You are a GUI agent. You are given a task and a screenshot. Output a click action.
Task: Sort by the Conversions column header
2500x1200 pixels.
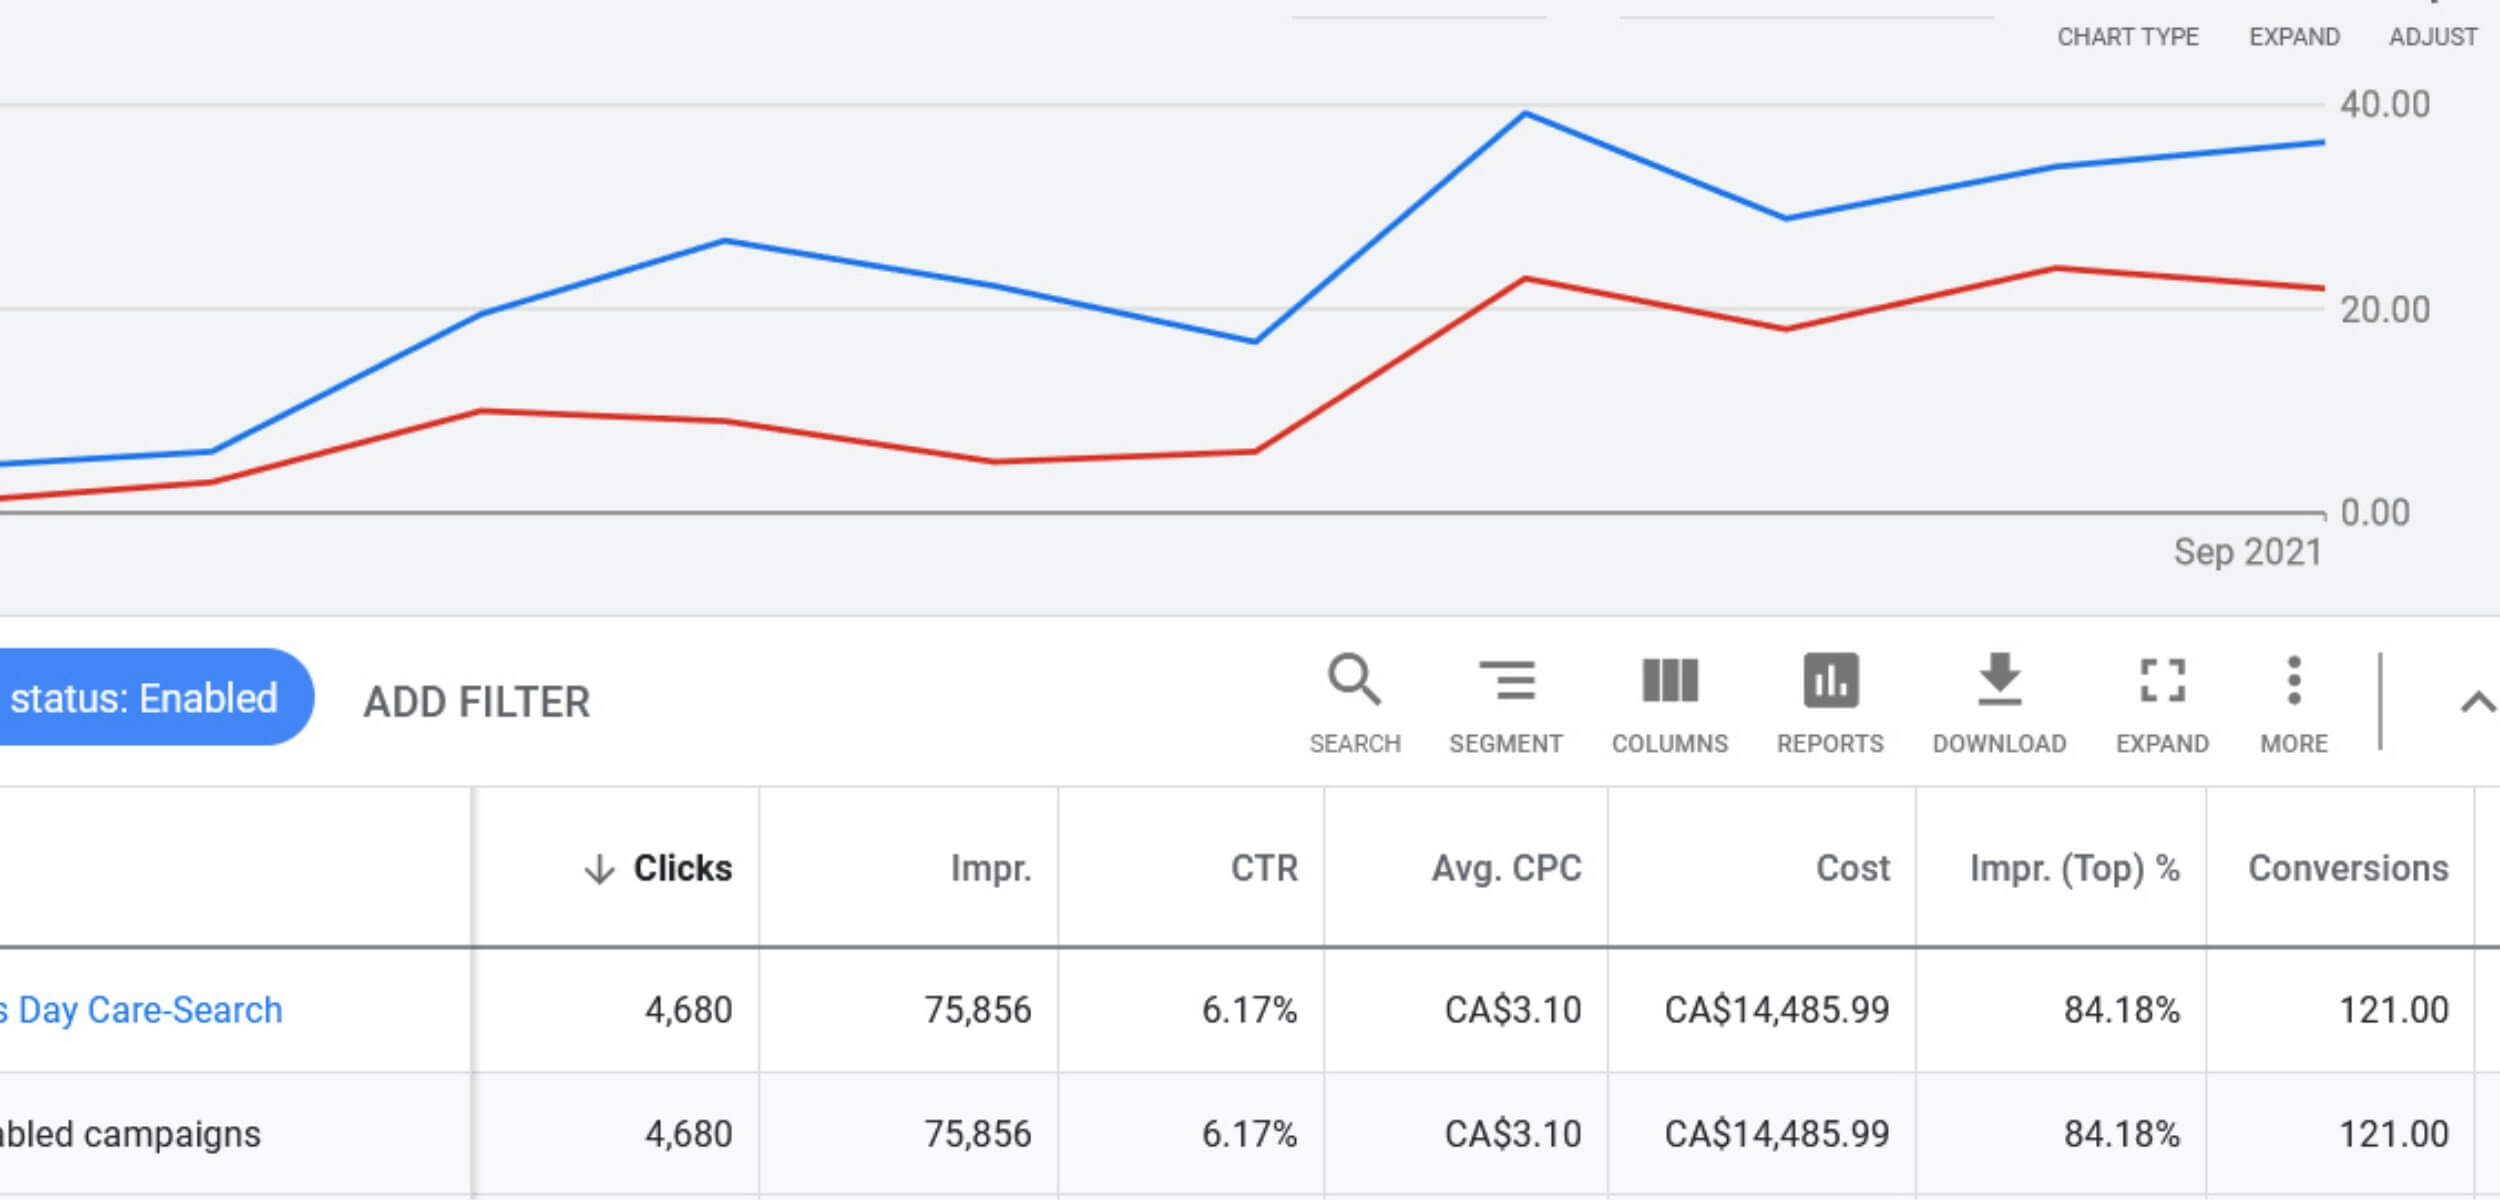click(x=2347, y=868)
